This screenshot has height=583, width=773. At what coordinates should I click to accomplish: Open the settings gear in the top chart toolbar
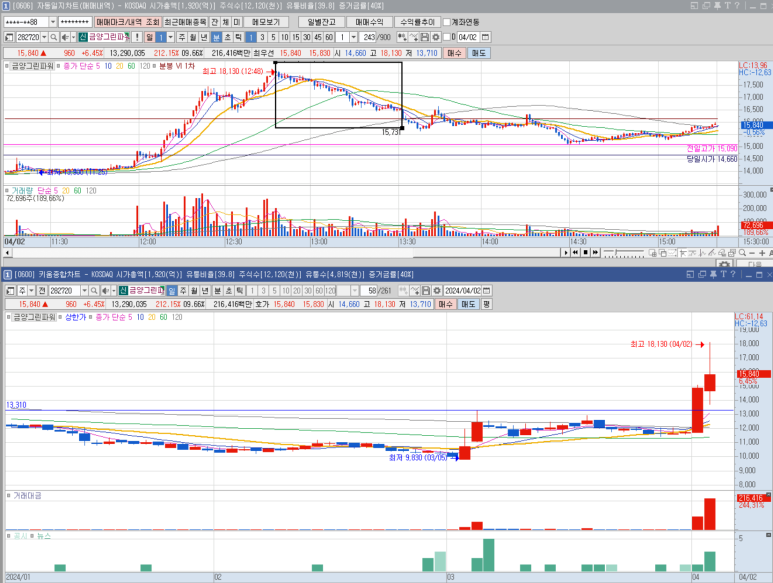click(x=436, y=37)
